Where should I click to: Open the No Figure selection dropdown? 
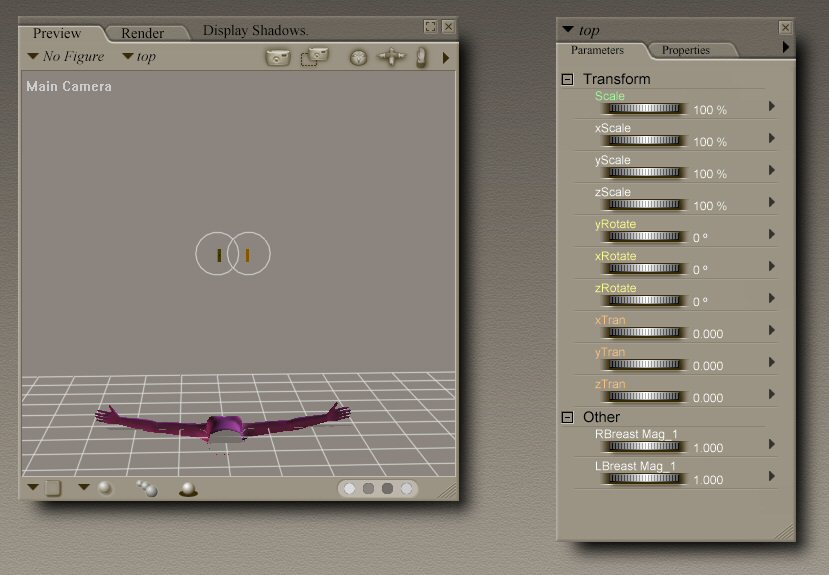66,57
